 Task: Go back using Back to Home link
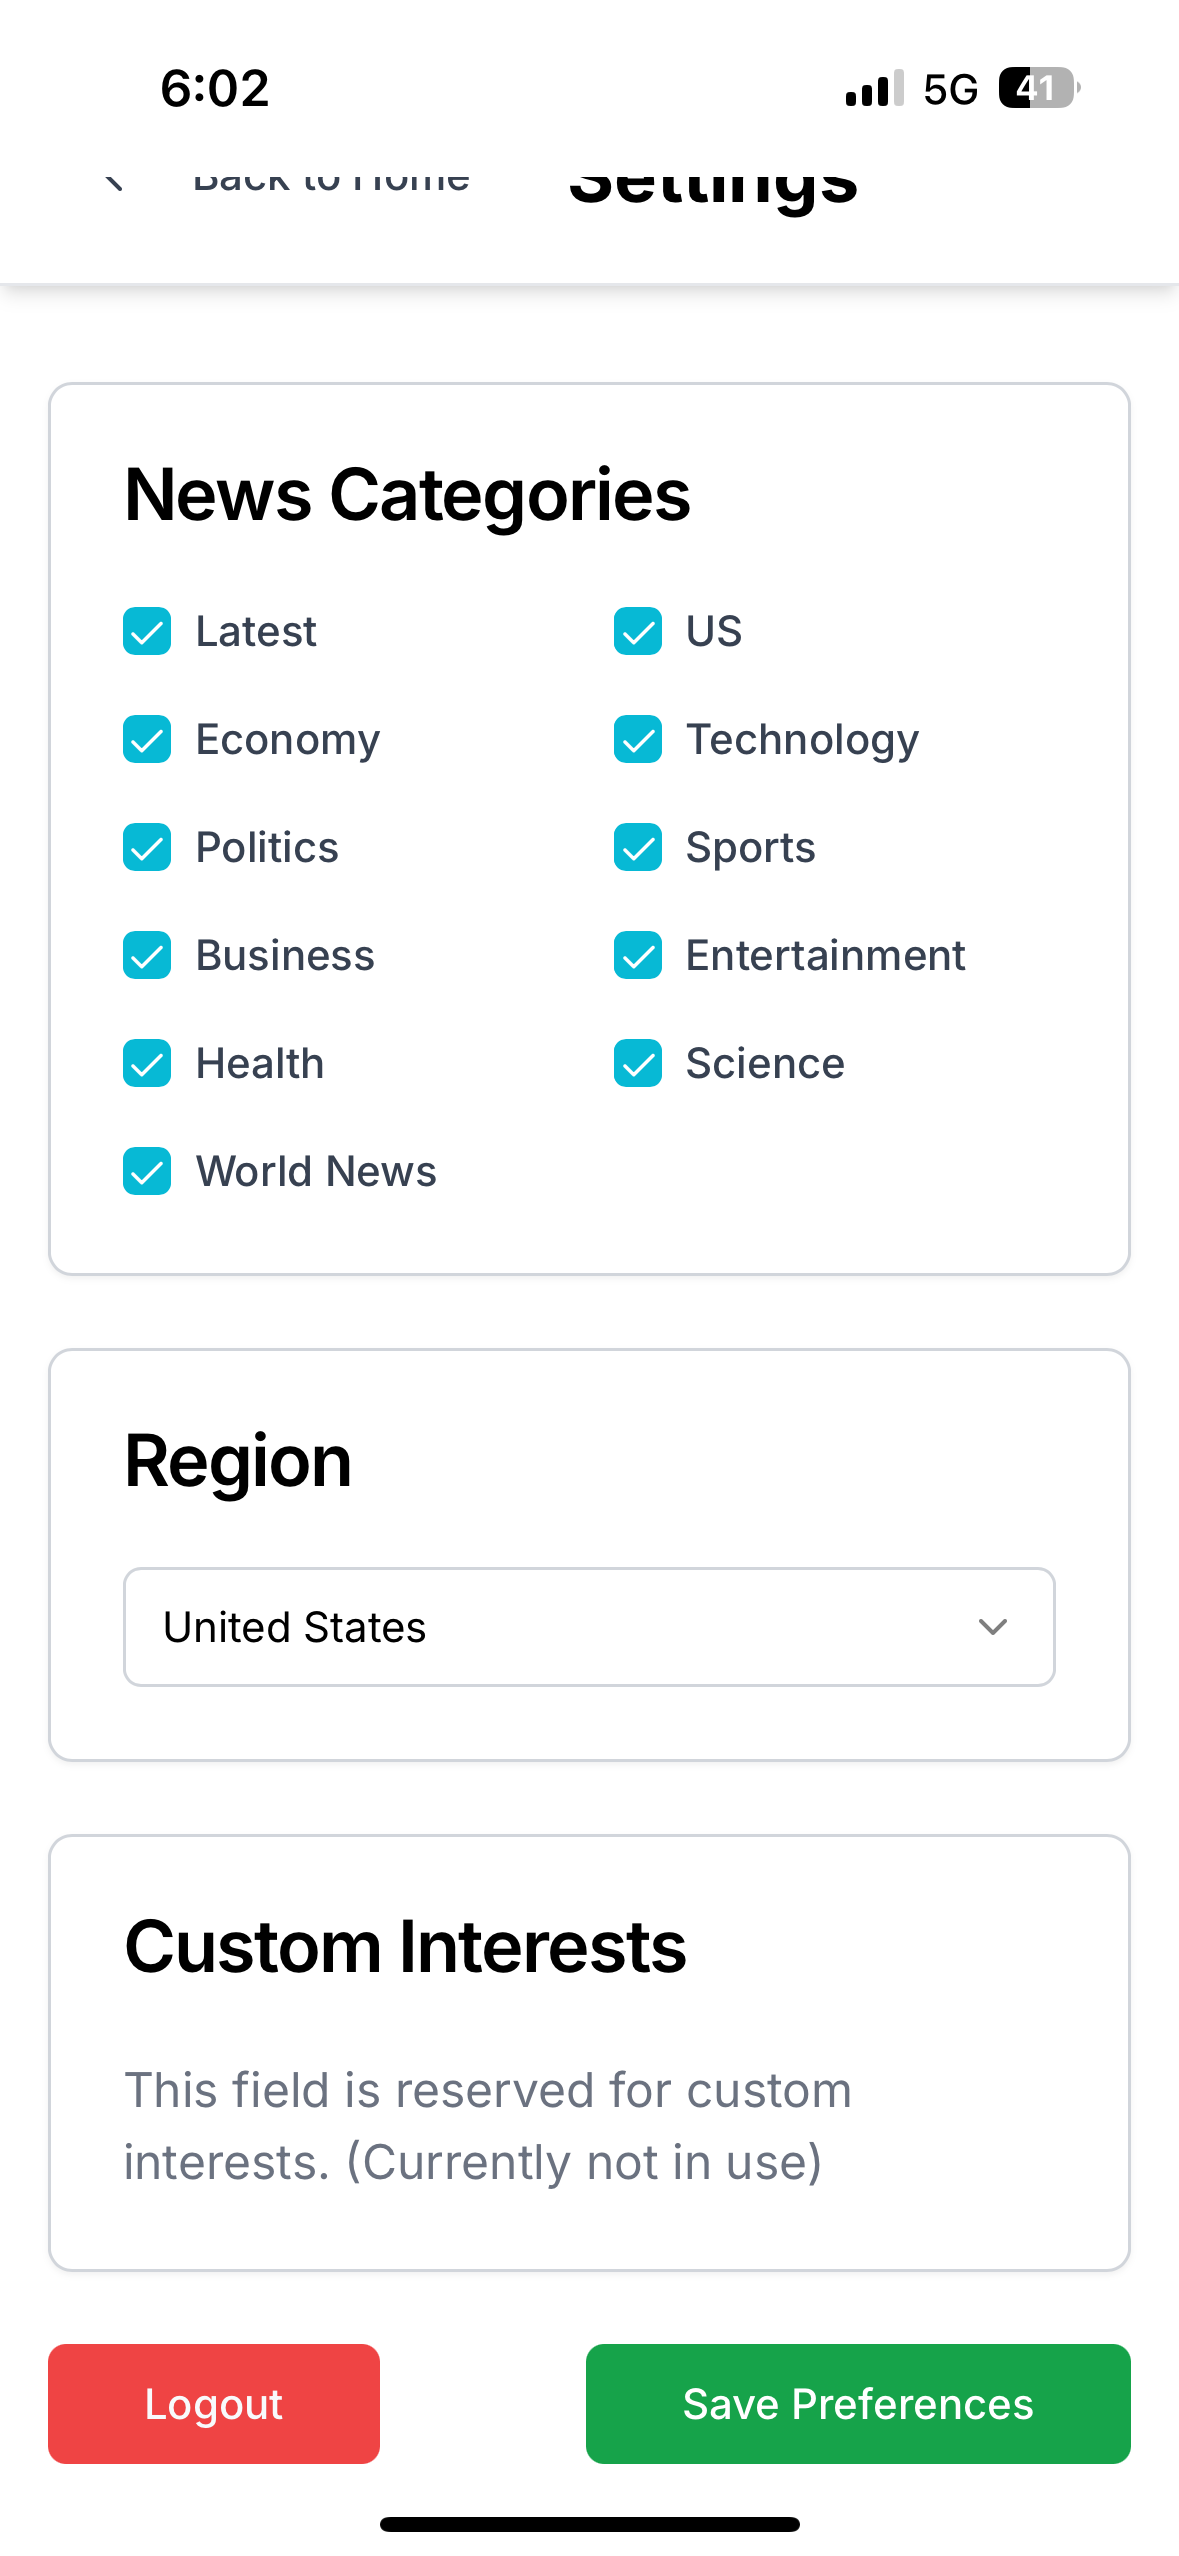coord(331,180)
